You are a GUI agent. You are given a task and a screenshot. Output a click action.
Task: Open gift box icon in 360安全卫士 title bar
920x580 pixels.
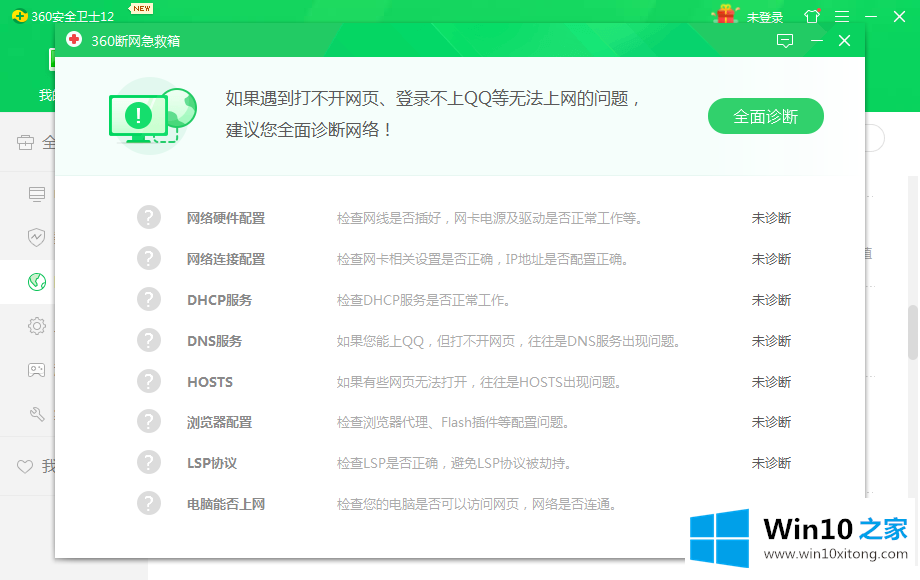click(x=726, y=15)
